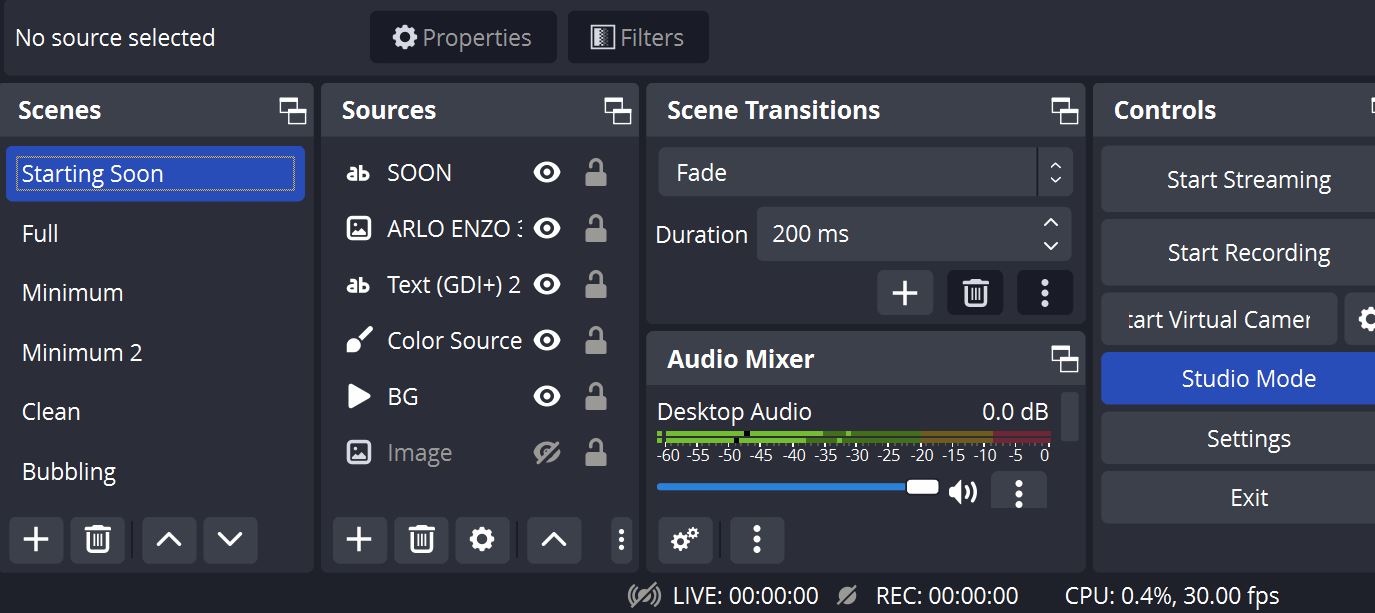The width and height of the screenshot is (1375, 613).
Task: Lock the BG source
Action: point(595,396)
